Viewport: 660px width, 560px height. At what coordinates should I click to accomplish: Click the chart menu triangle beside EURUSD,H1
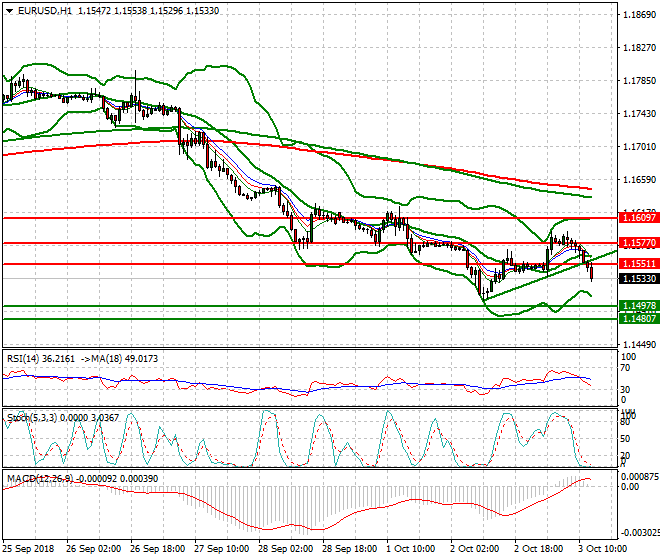tap(9, 11)
